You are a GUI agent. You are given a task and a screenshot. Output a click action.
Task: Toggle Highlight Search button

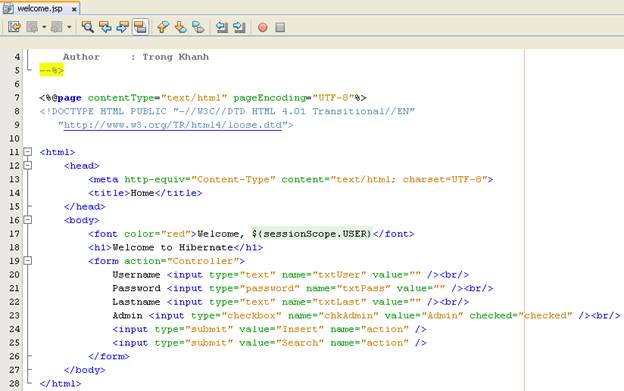coord(140,27)
